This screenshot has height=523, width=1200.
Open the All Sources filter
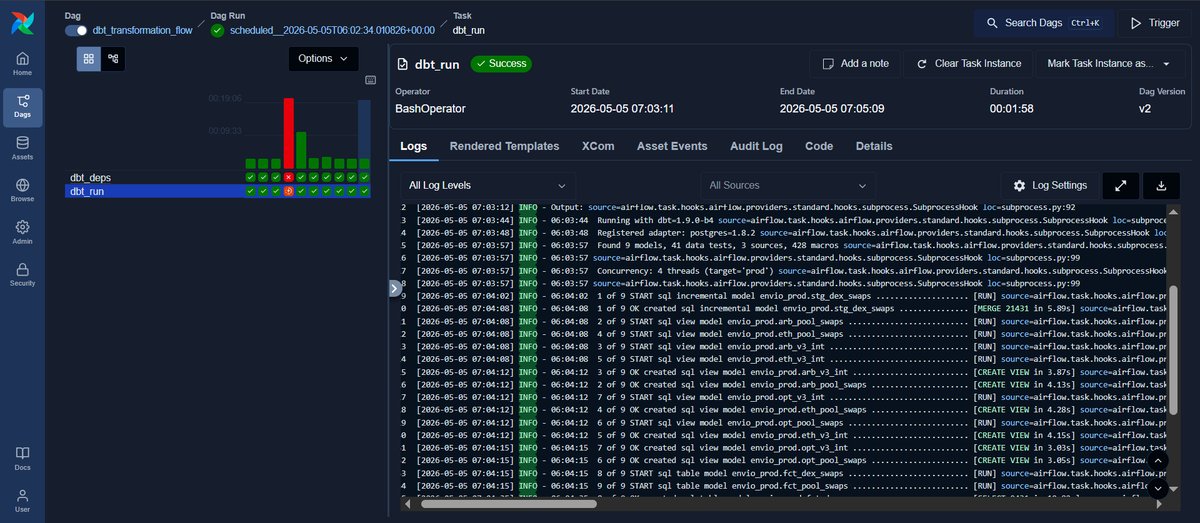789,185
